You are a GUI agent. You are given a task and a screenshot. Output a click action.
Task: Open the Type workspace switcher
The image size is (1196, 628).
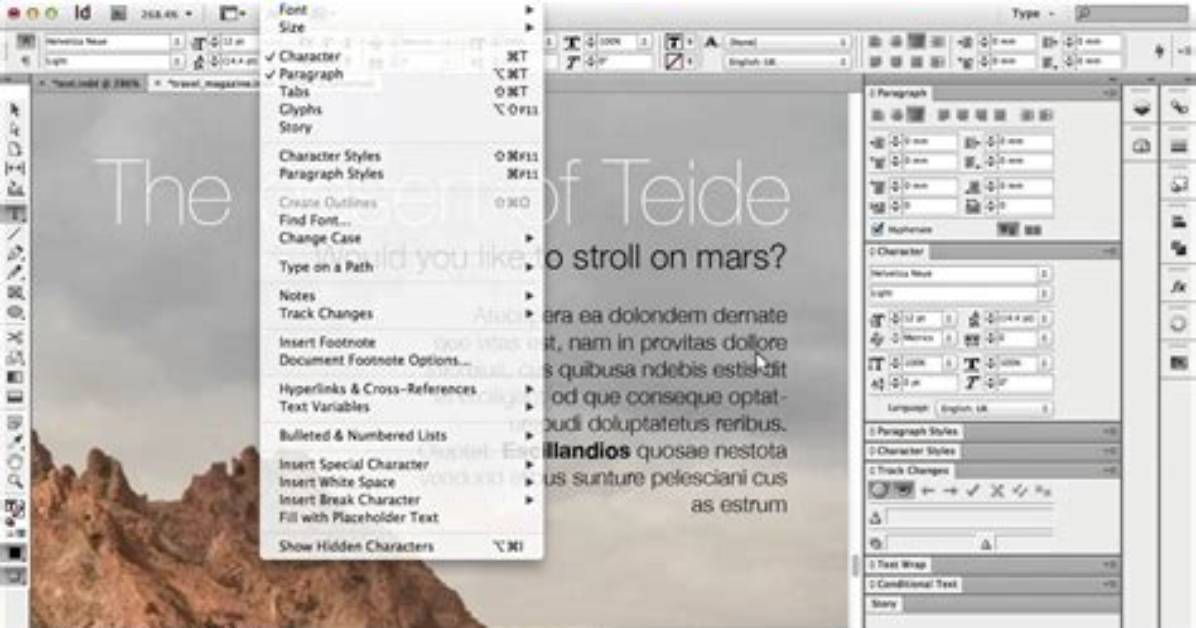pyautogui.click(x=1034, y=13)
